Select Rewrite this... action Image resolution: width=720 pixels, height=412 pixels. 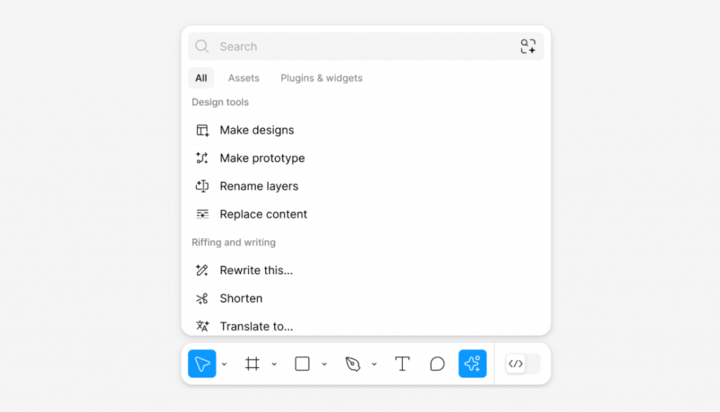(366, 270)
